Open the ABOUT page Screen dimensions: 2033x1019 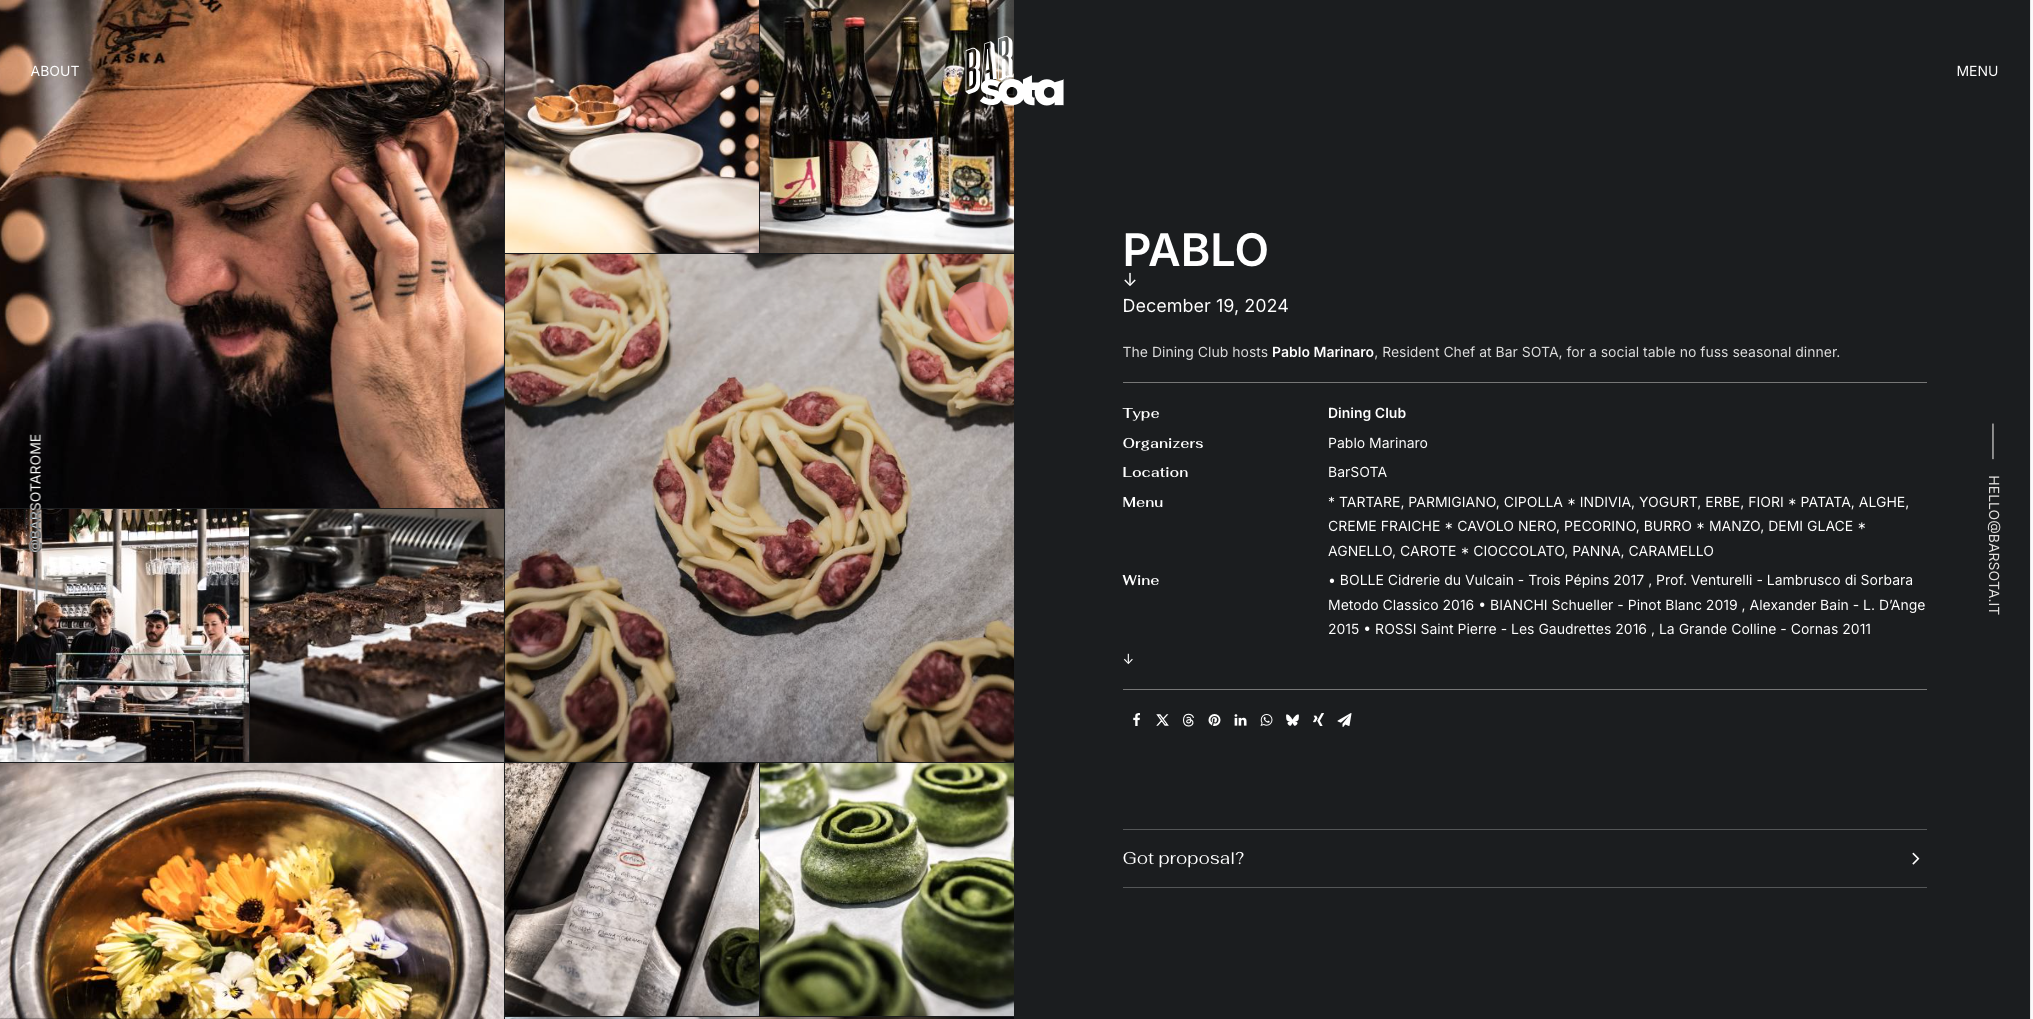54,71
